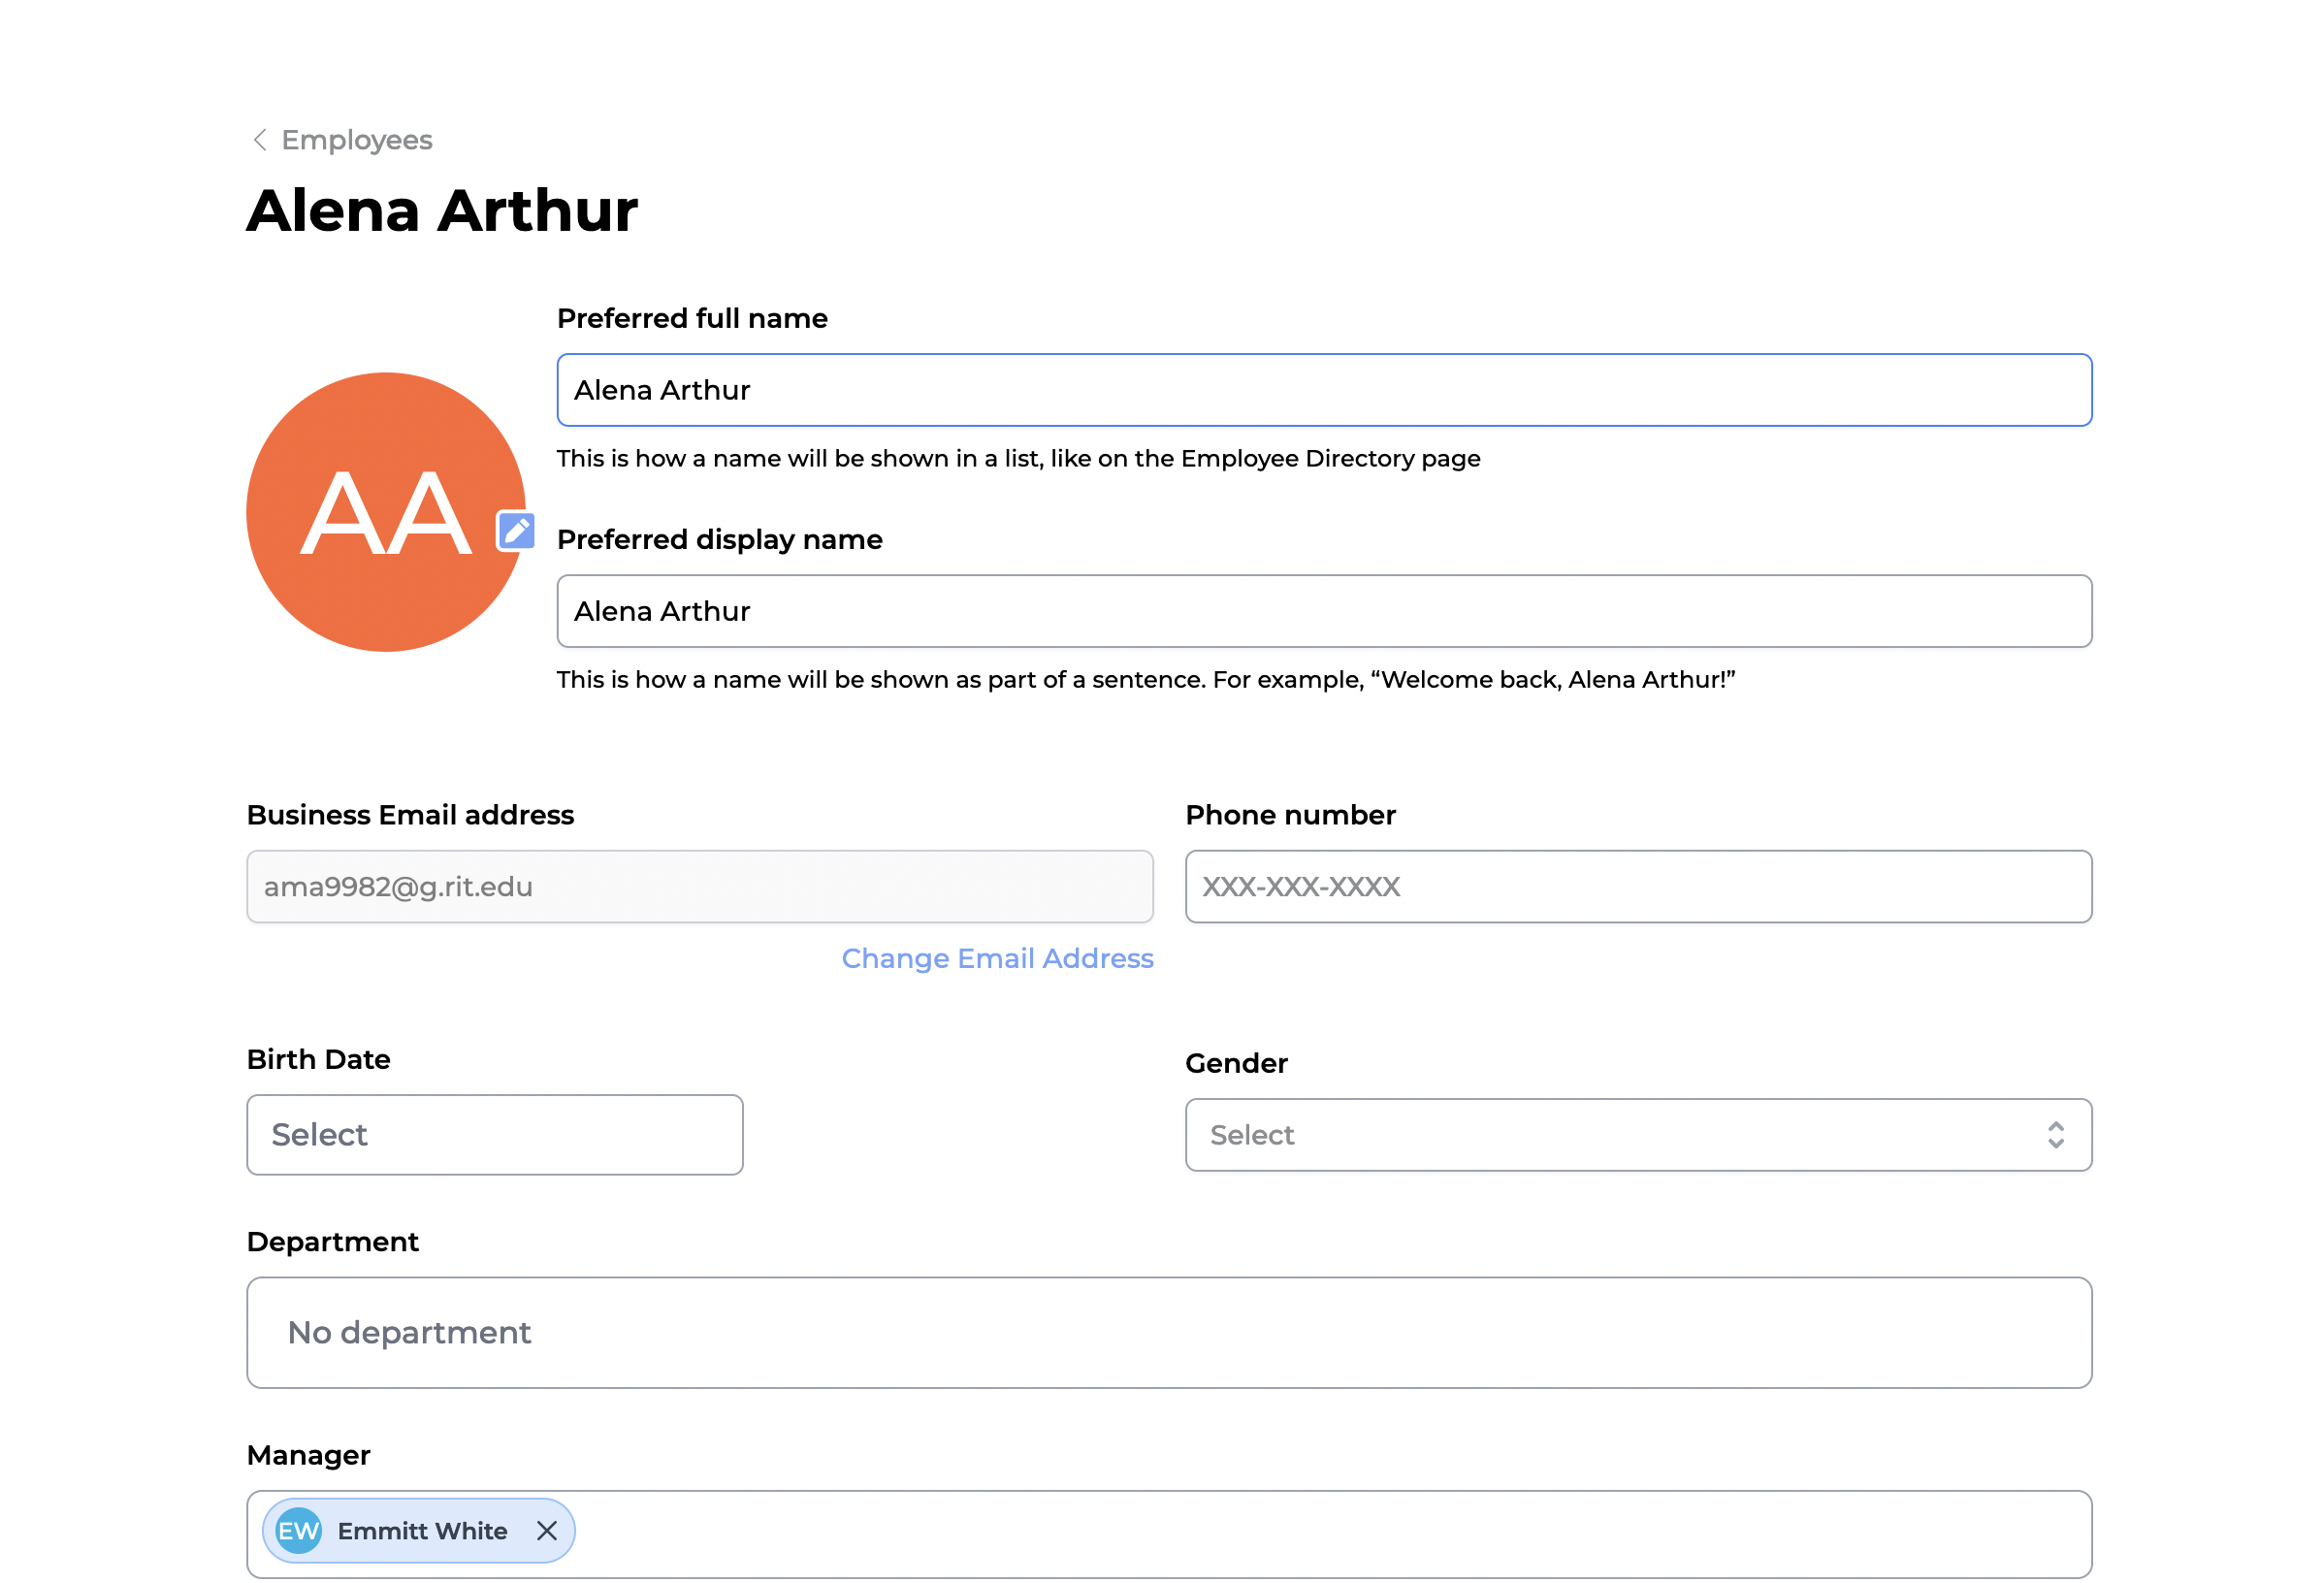This screenshot has width=2324, height=1583.
Task: Click the Change Email Address link
Action: coord(997,958)
